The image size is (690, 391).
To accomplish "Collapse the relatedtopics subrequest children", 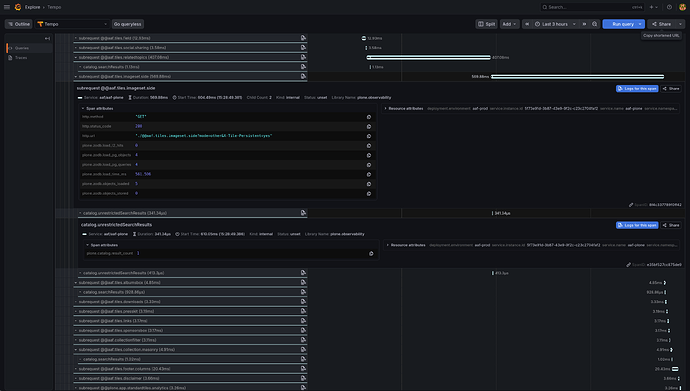I will (76, 57).
